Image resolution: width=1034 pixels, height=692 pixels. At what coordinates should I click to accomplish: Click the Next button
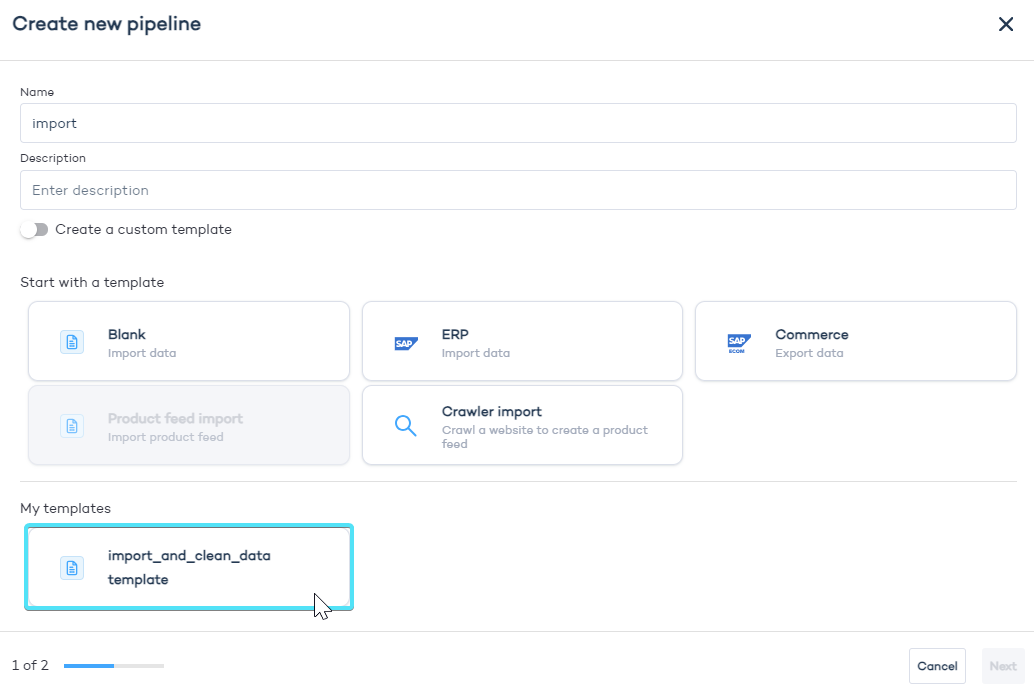(x=1003, y=665)
